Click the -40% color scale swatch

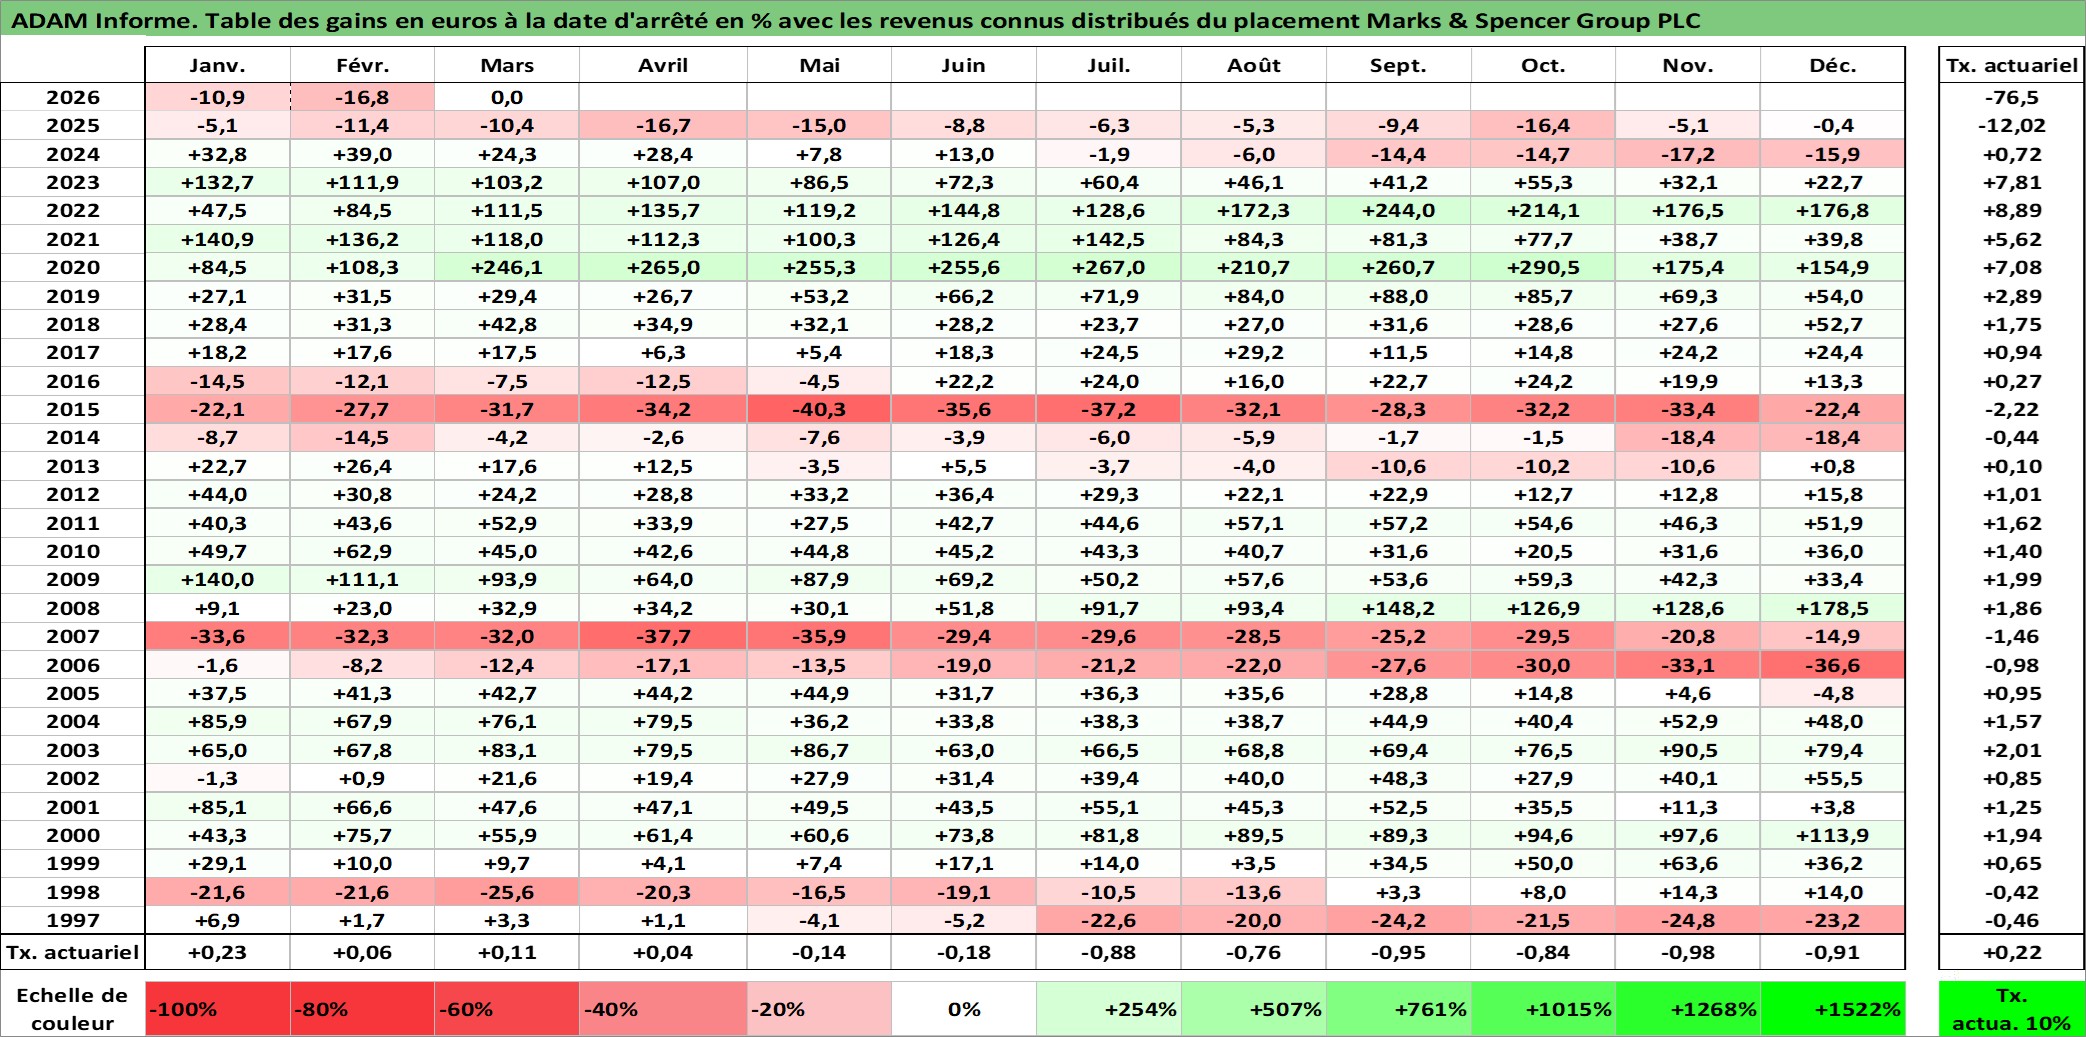[x=663, y=1009]
